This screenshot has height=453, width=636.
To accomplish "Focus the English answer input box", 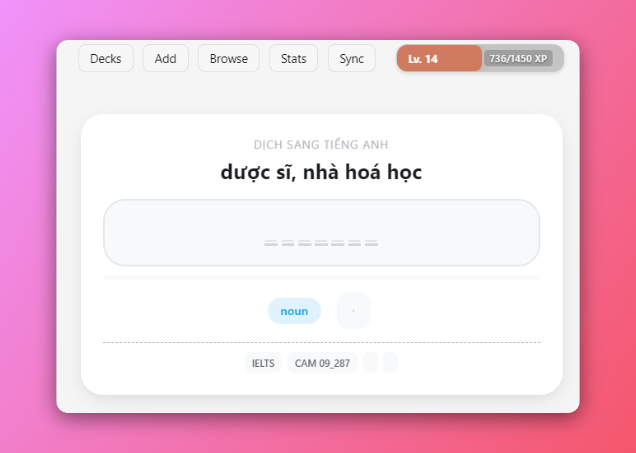I will click(321, 223).
